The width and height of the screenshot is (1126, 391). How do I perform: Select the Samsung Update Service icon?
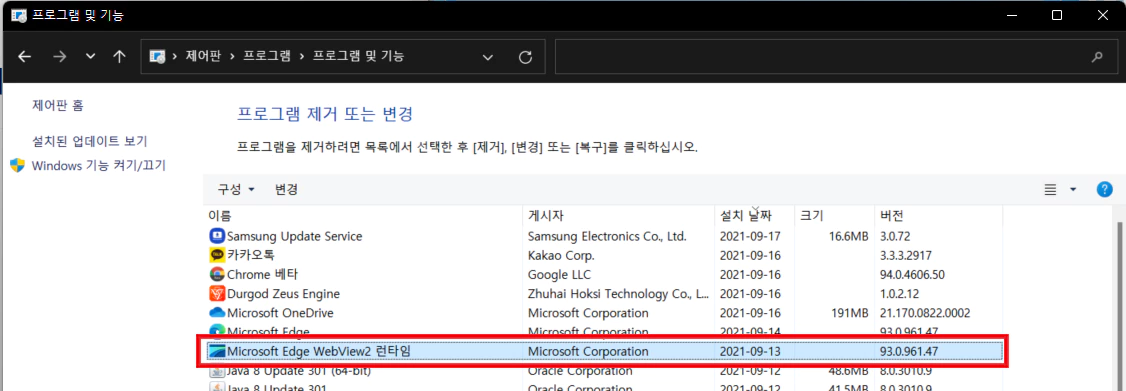tap(217, 236)
